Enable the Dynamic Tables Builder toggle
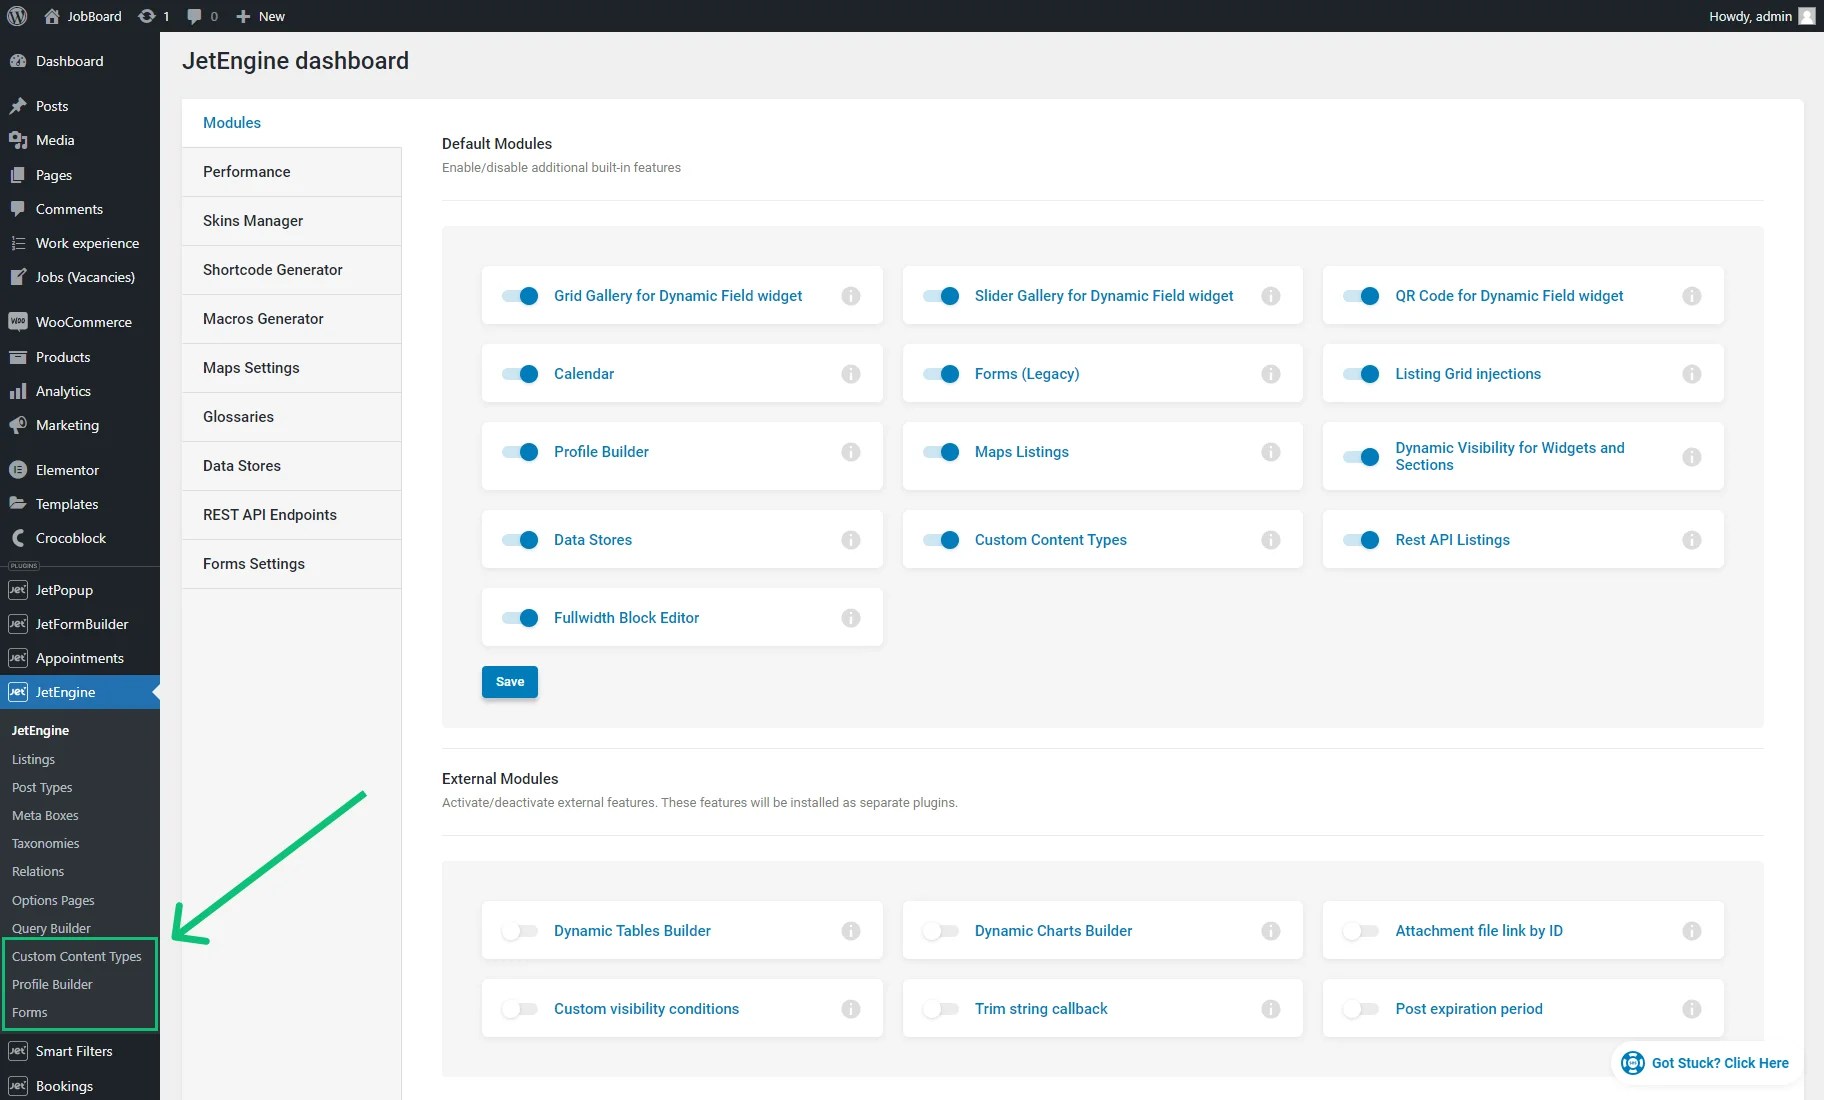 pyautogui.click(x=520, y=930)
